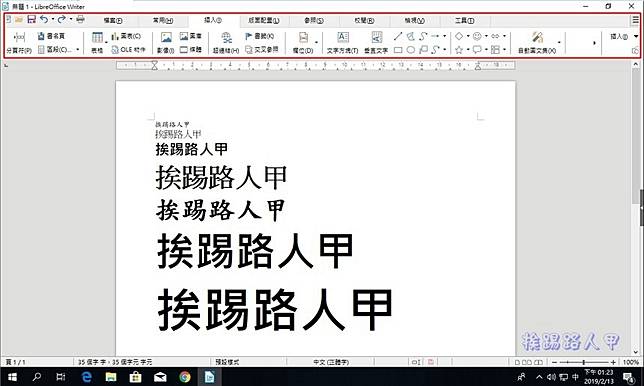Click the Section (區段) button
Viewport: 644px width, 386px height.
(55, 50)
